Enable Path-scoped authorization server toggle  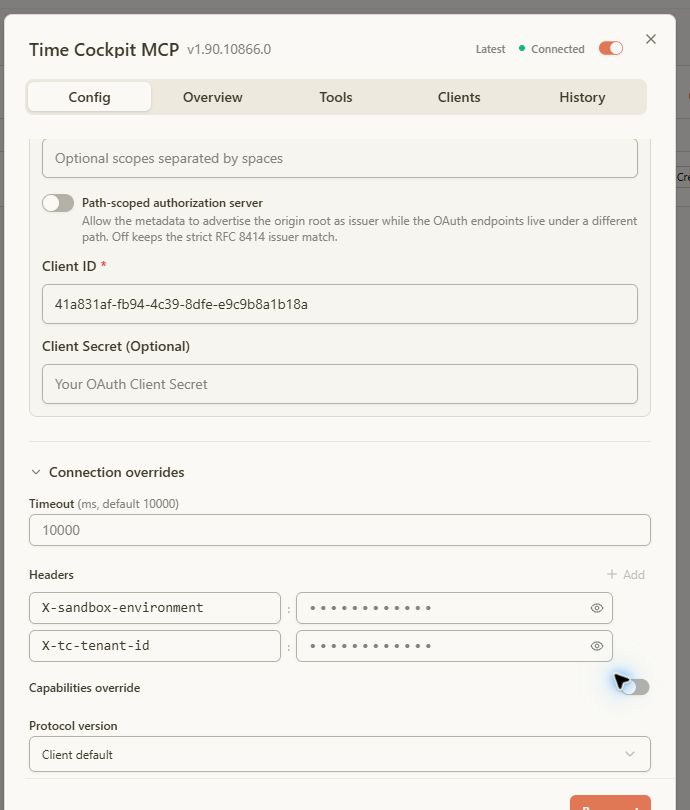pyautogui.click(x=58, y=203)
